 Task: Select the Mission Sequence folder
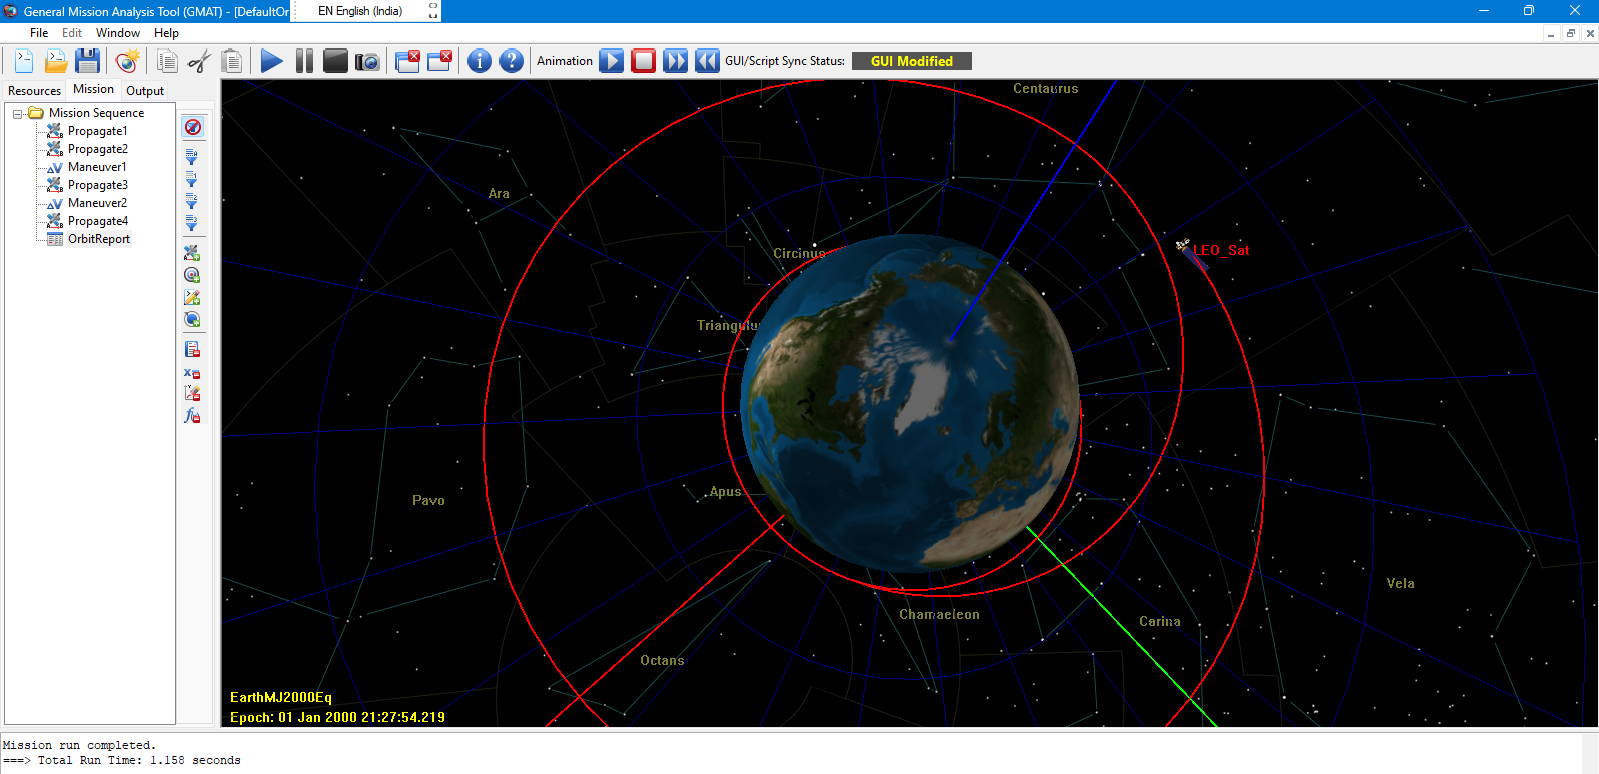(96, 113)
